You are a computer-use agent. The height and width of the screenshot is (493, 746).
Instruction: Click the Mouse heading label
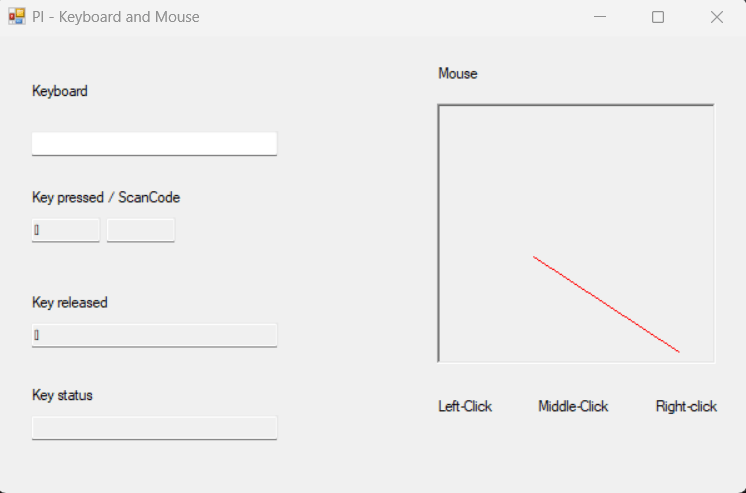pyautogui.click(x=458, y=73)
